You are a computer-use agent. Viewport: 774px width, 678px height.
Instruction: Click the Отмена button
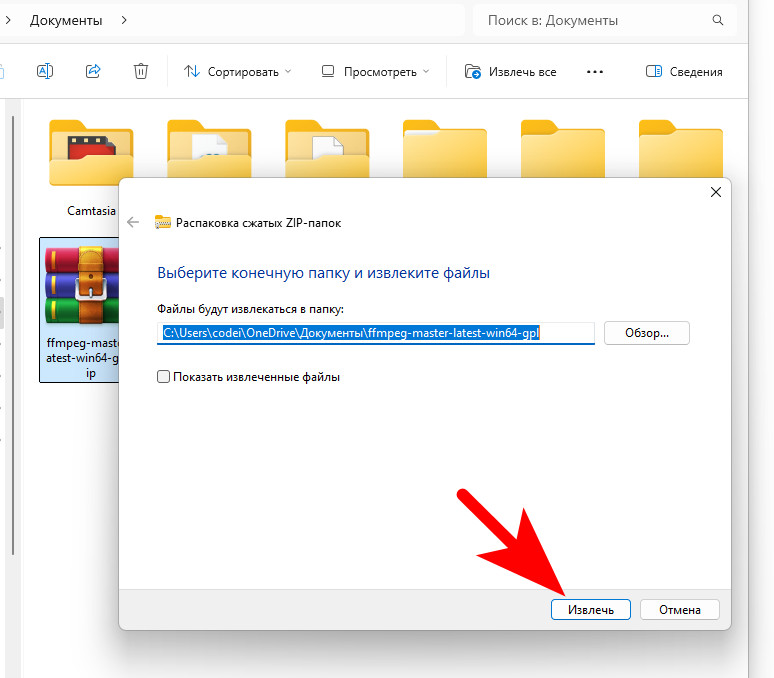680,609
